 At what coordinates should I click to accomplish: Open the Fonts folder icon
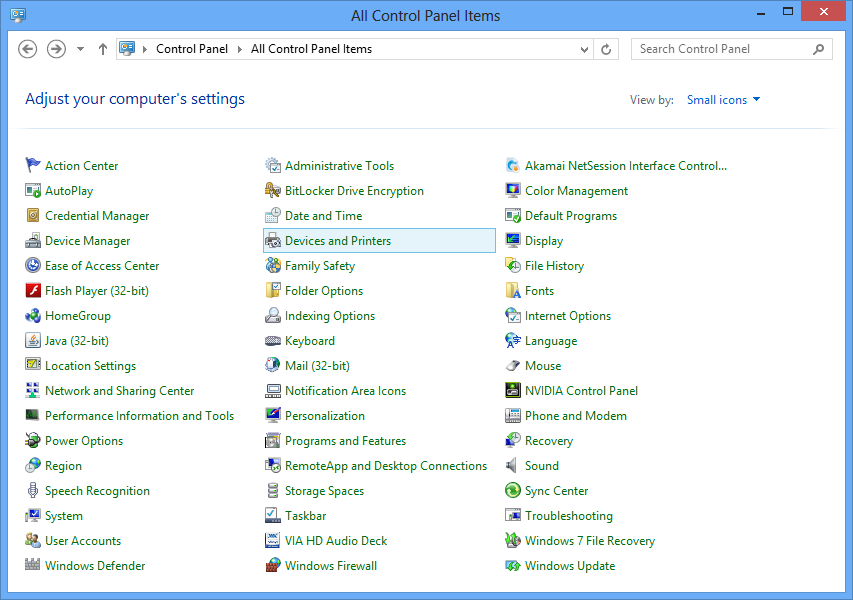(512, 290)
